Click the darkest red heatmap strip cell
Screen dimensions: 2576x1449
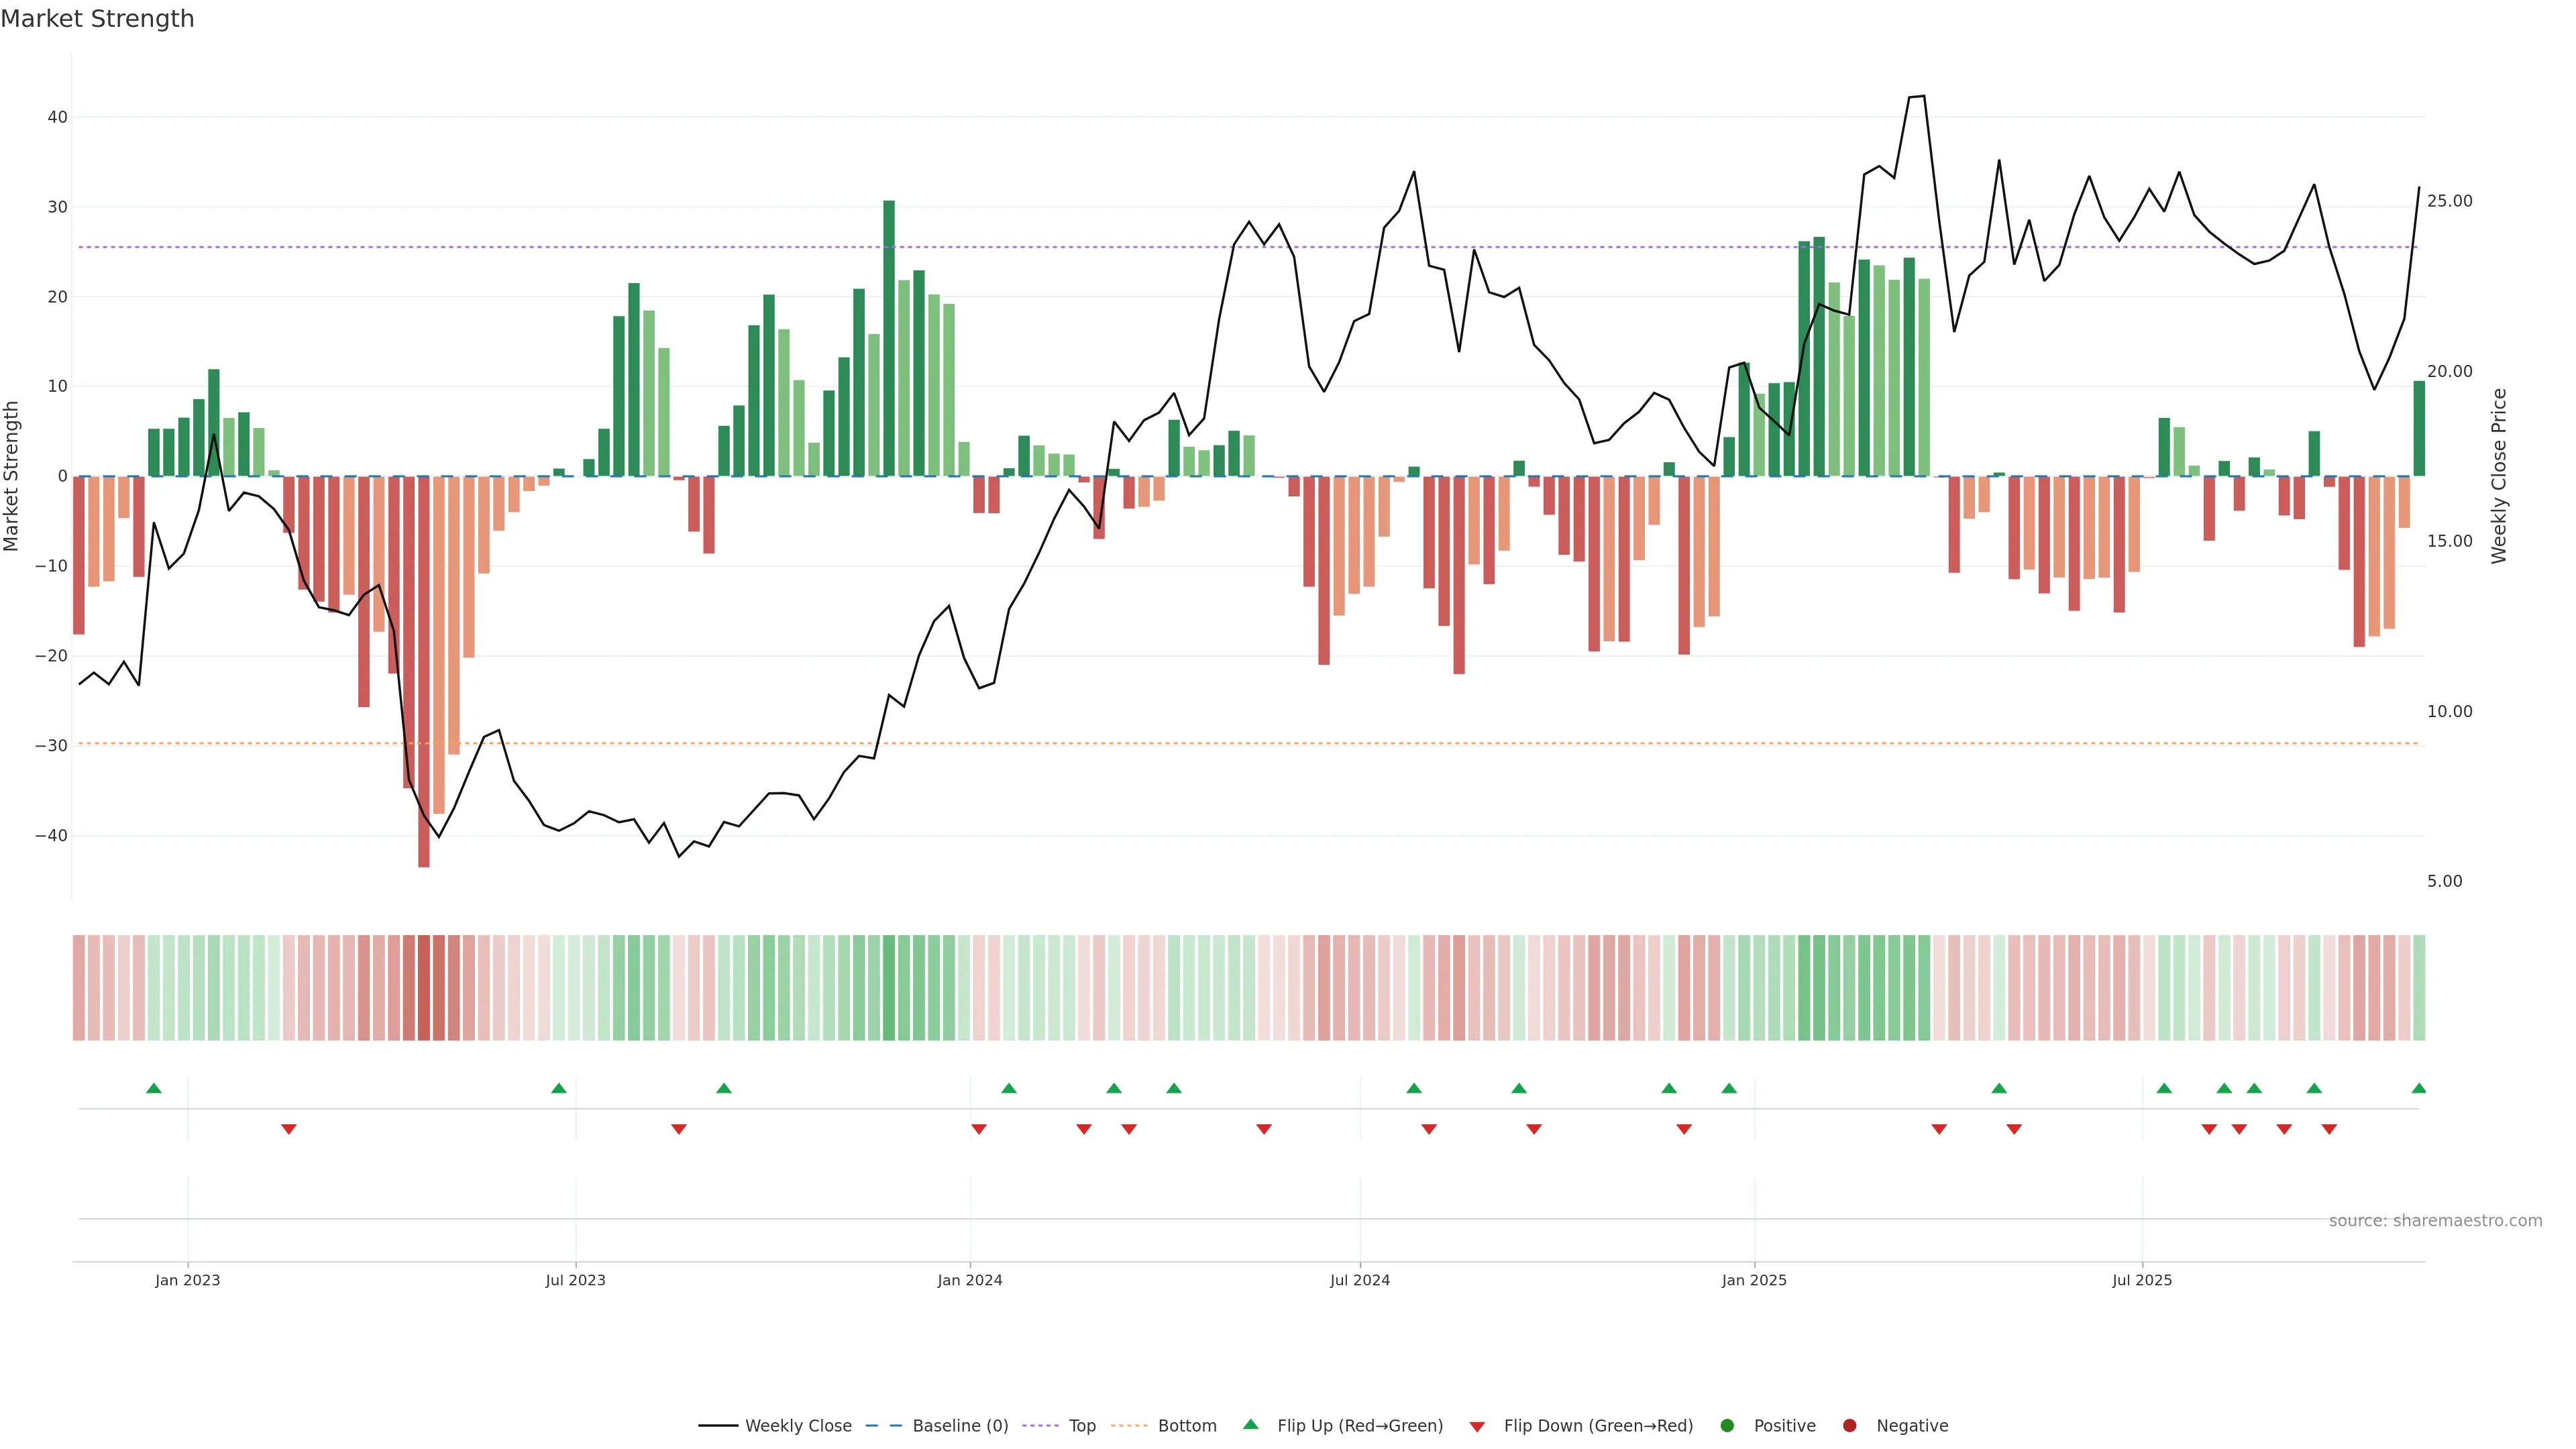[424, 987]
